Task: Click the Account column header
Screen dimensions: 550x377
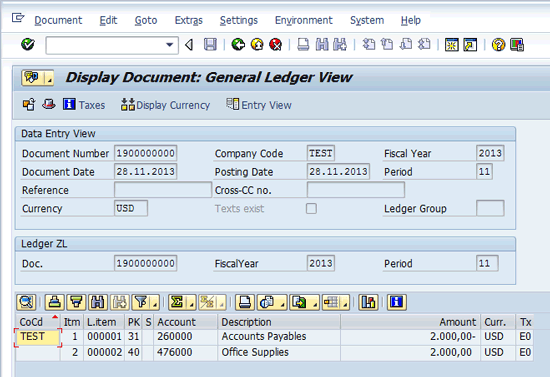Action: [185, 322]
